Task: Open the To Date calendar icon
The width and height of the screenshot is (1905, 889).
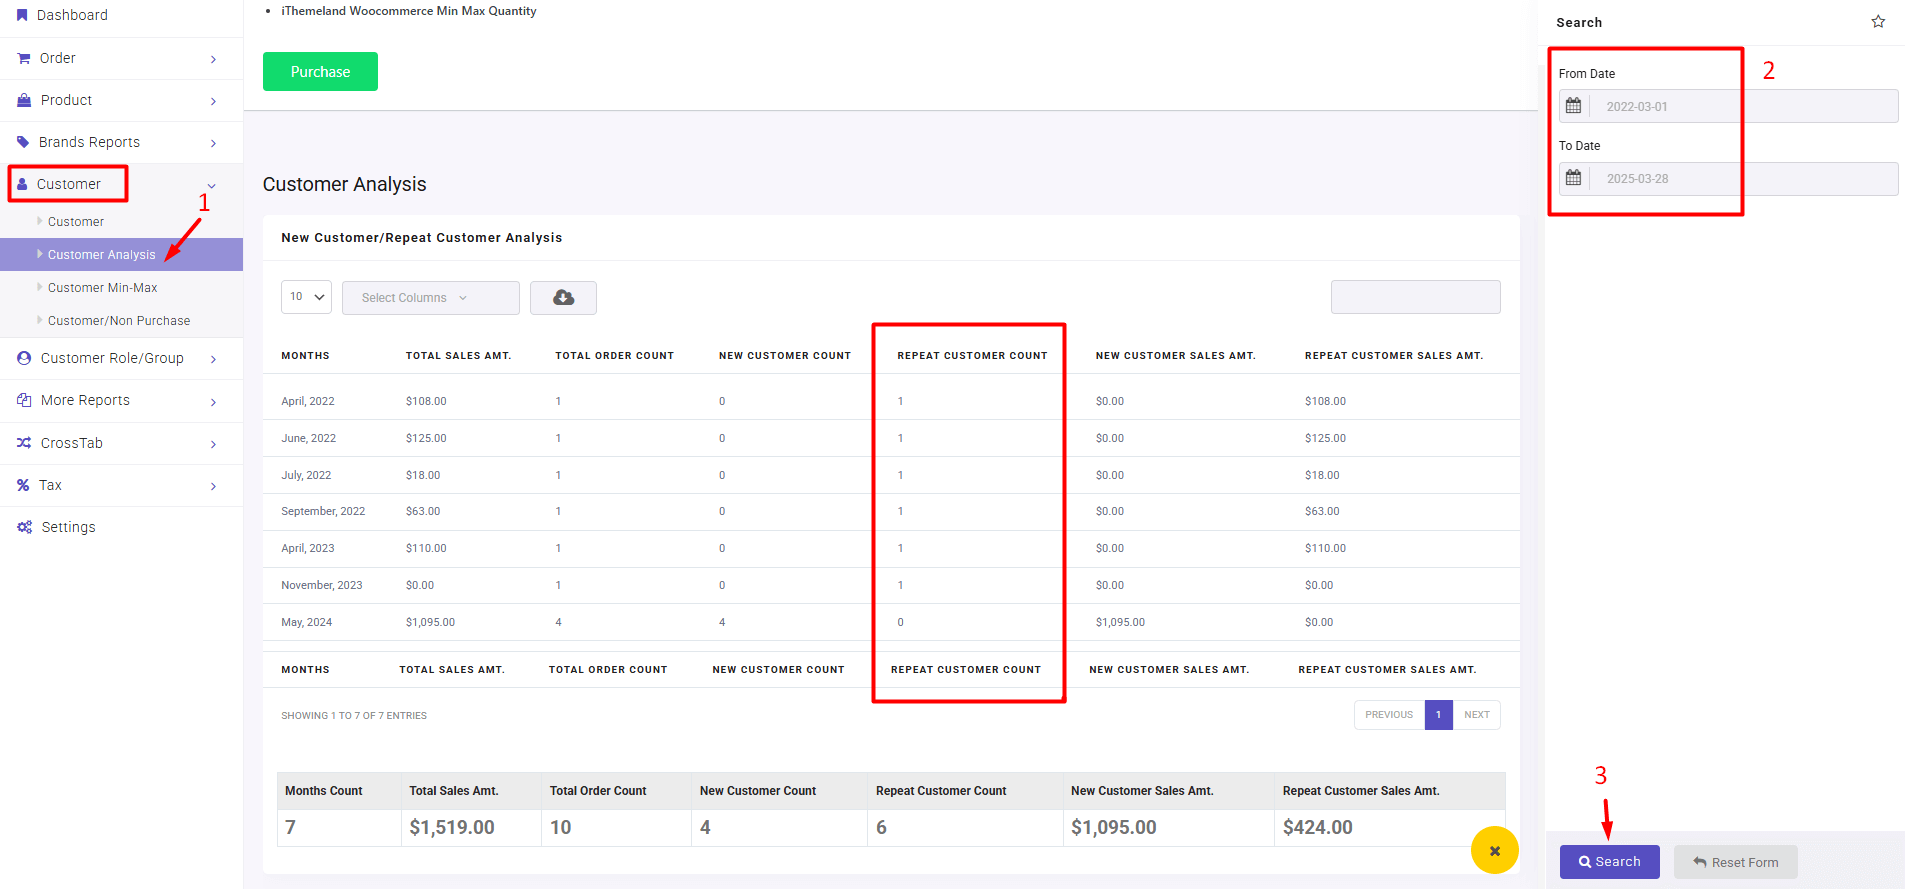Action: (1574, 178)
